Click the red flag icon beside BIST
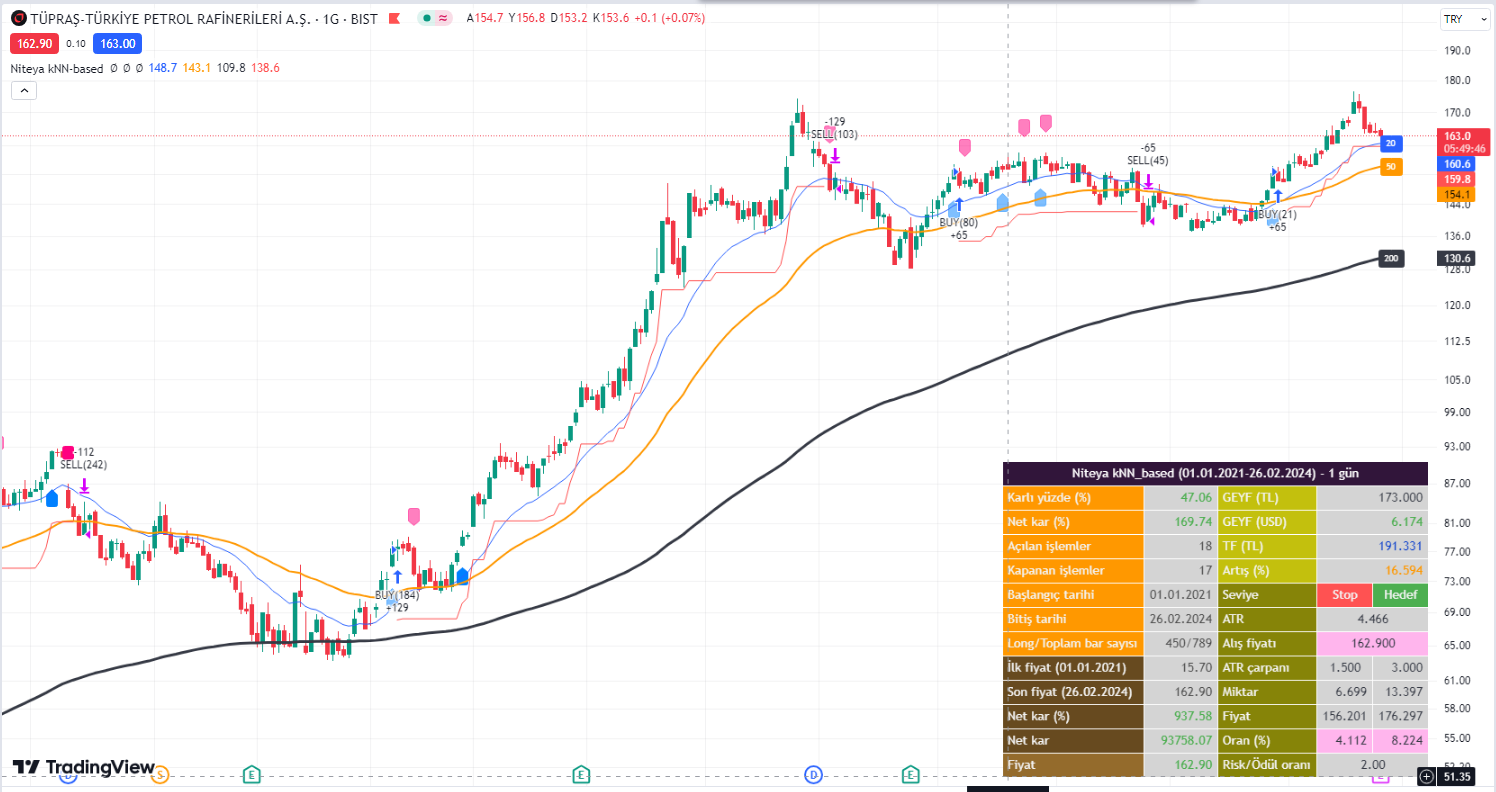Image resolution: width=1496 pixels, height=792 pixels. [395, 18]
